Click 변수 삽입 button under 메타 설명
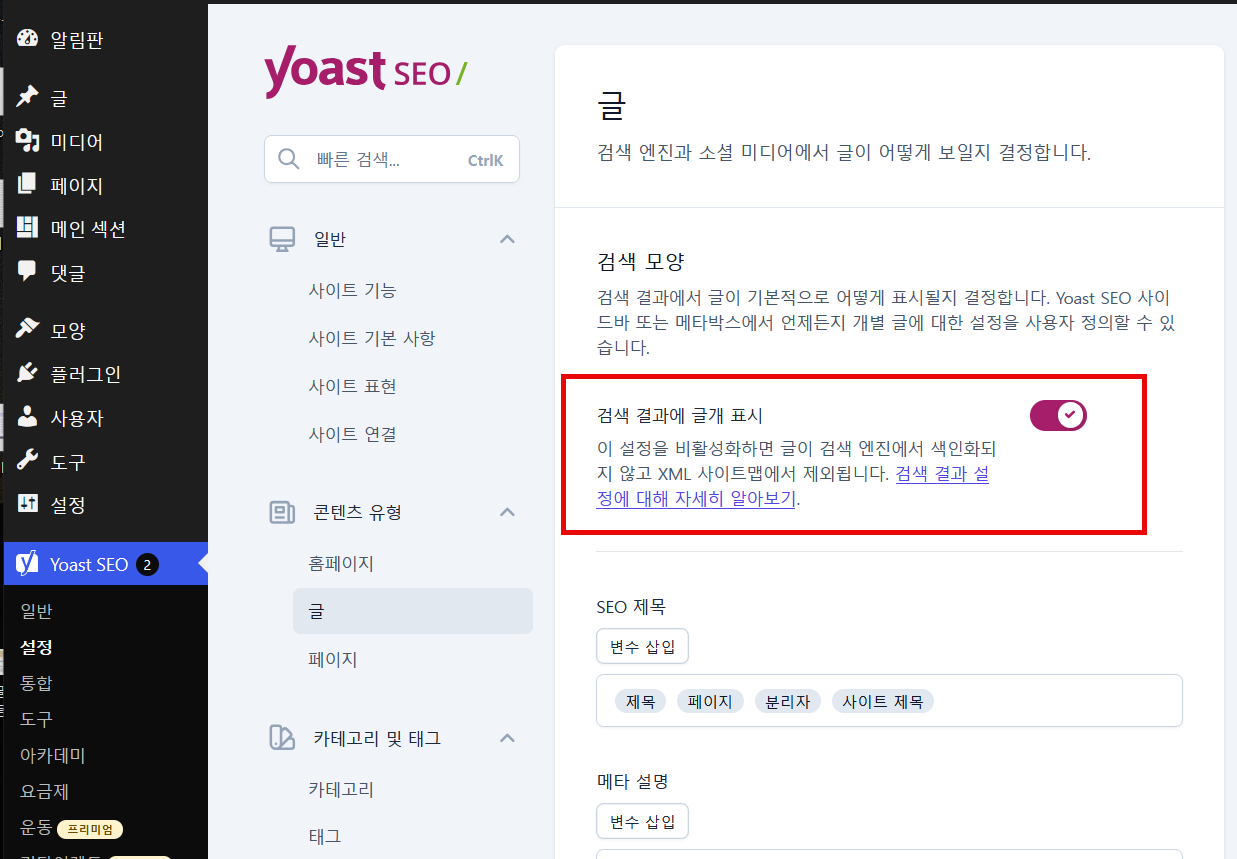 point(642,822)
